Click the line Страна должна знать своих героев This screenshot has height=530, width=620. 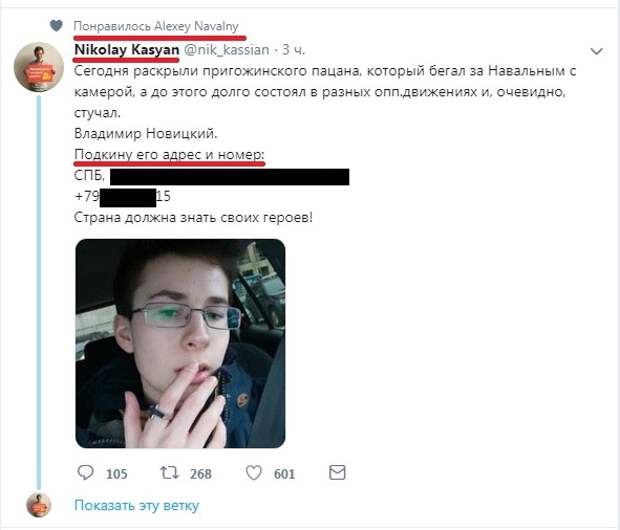(x=193, y=217)
